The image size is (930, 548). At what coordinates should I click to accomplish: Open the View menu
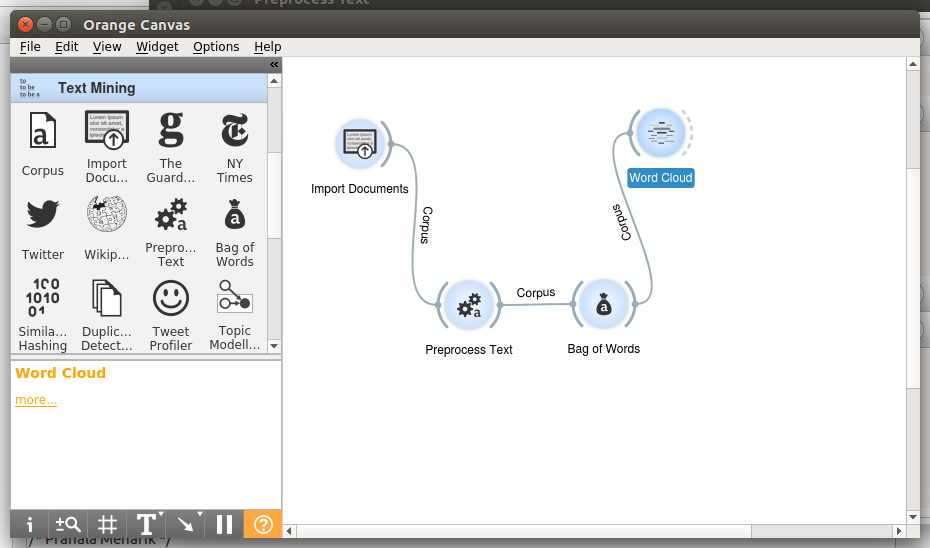(x=107, y=47)
